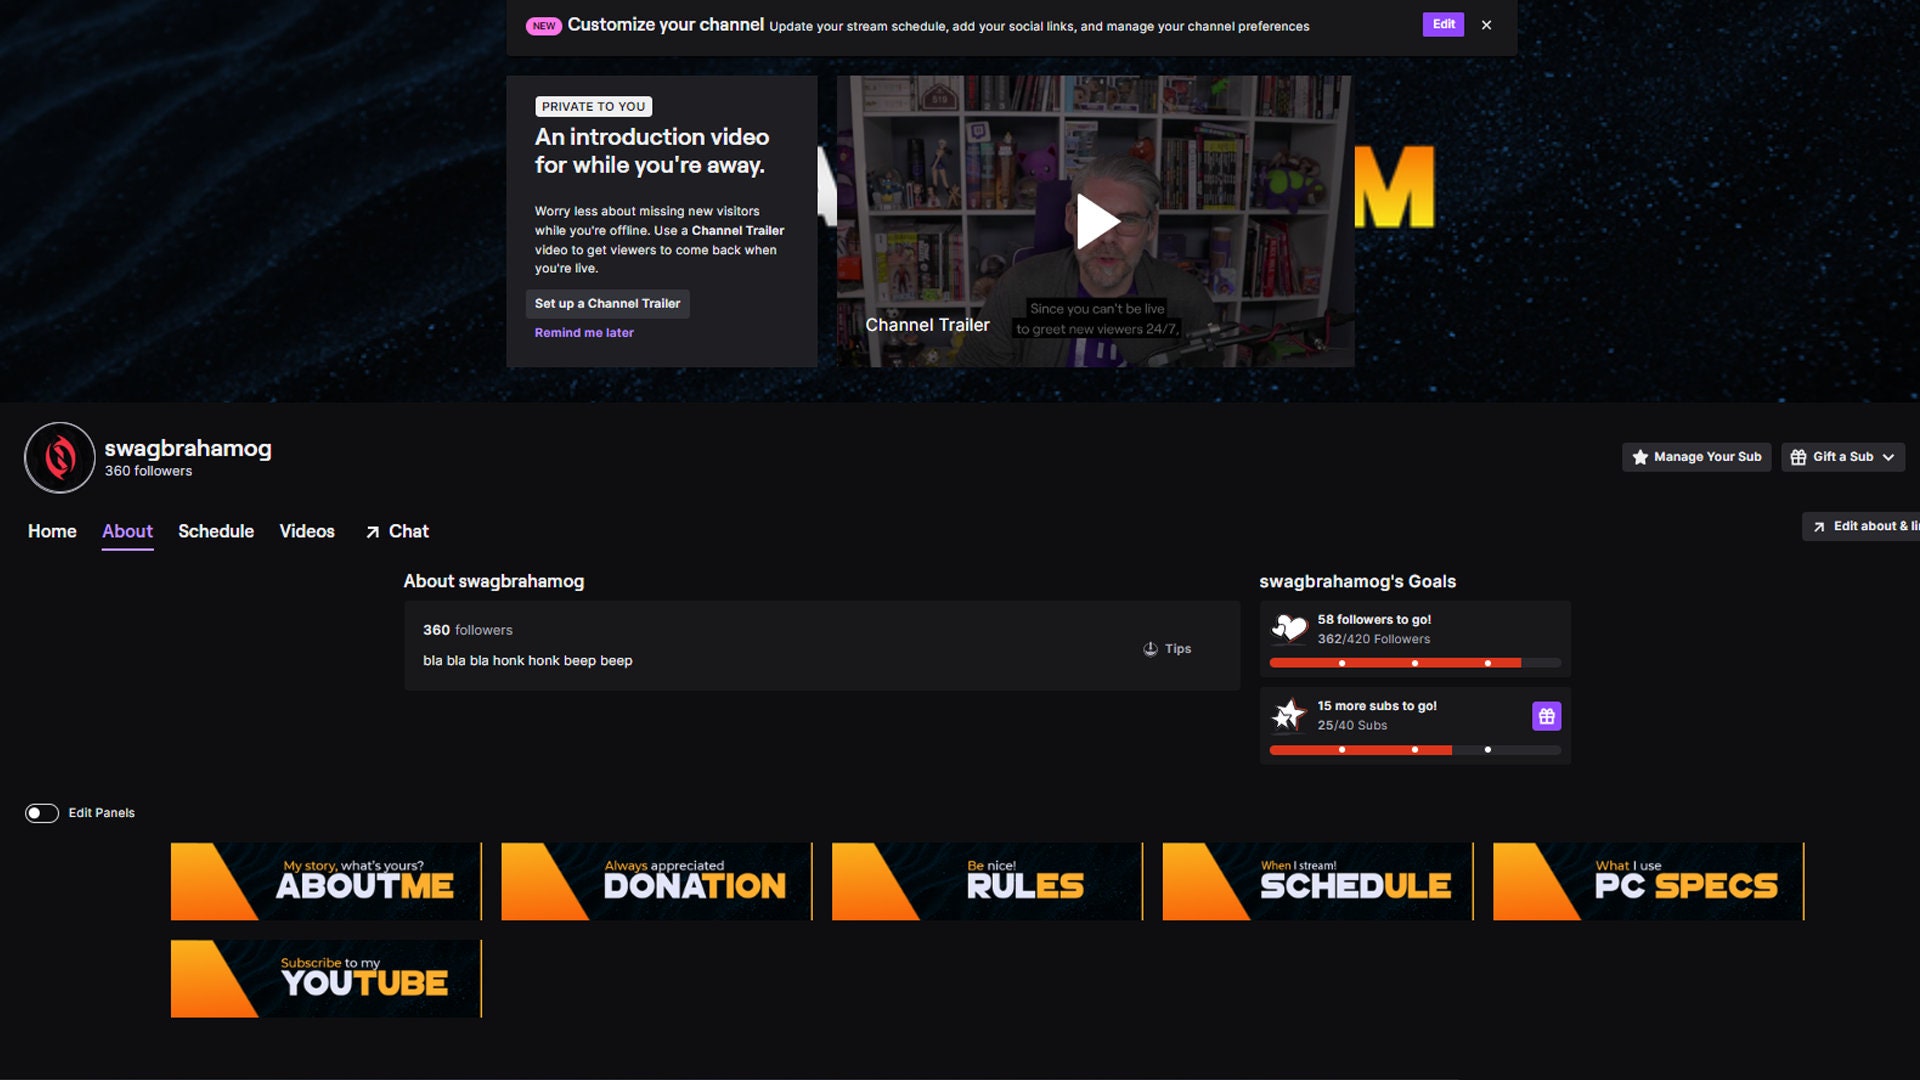Toggle the Edit Panels switch

point(42,813)
